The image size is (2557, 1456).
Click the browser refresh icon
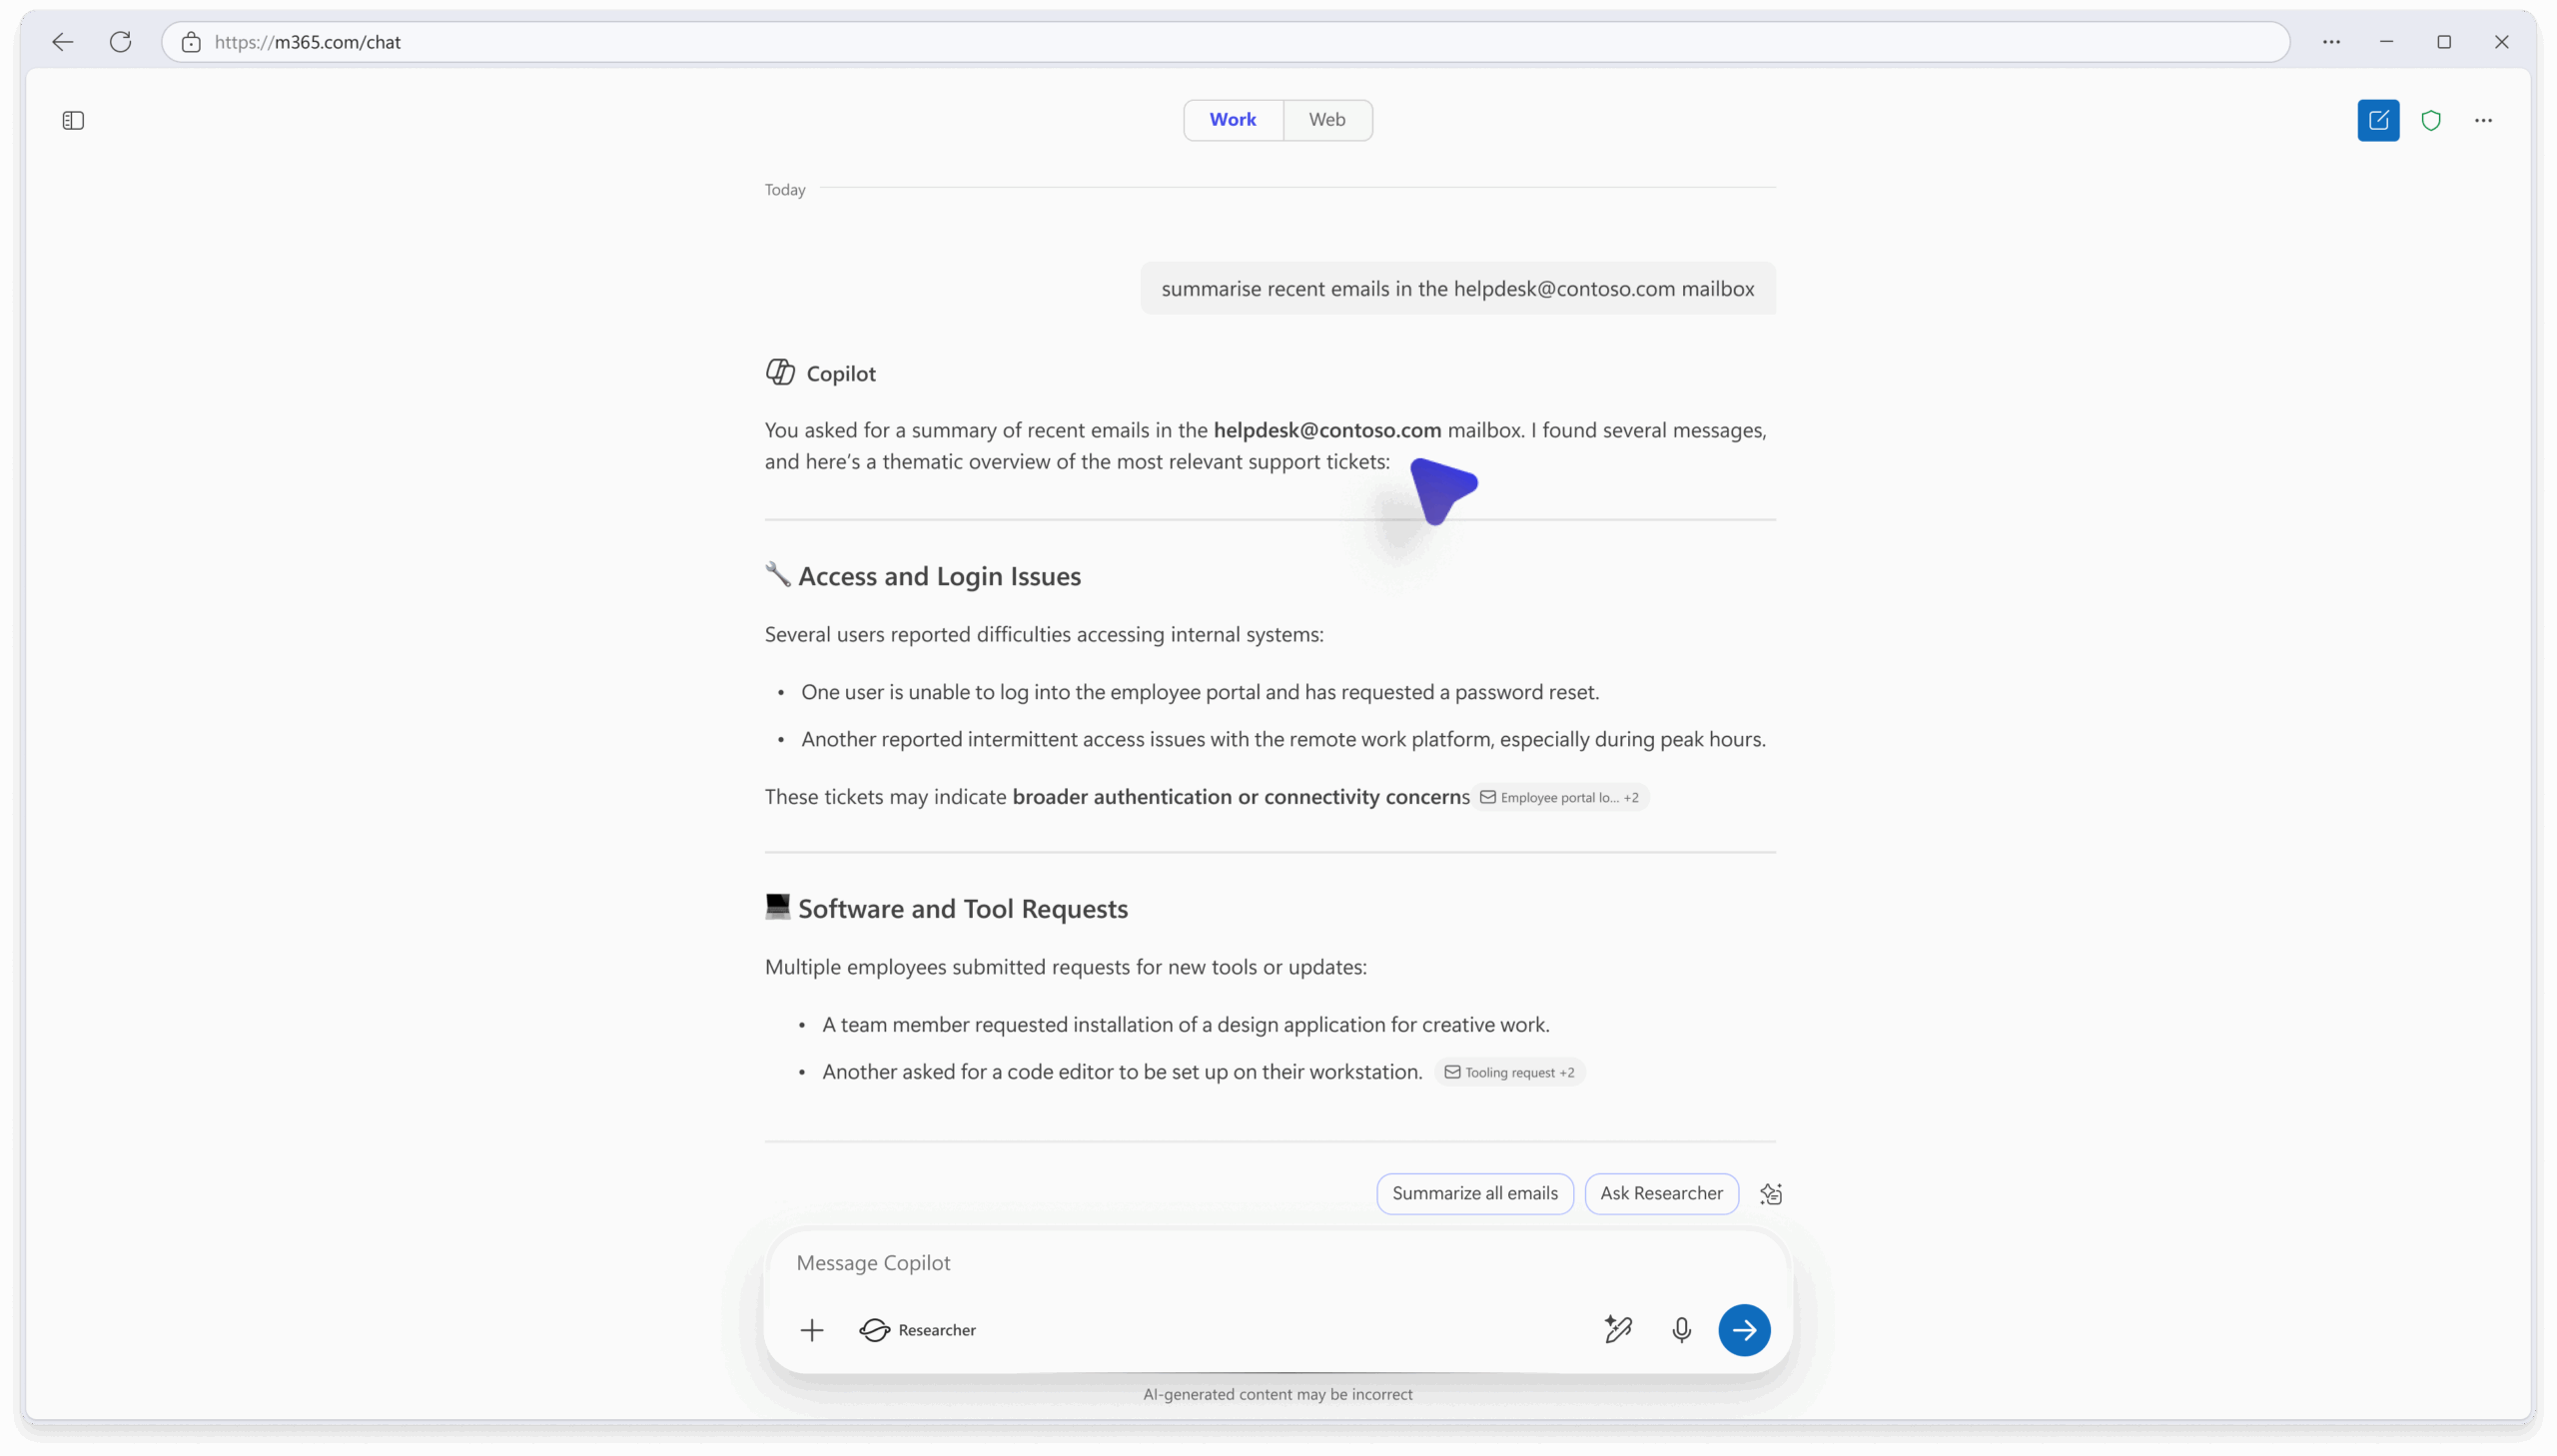pyautogui.click(x=120, y=42)
